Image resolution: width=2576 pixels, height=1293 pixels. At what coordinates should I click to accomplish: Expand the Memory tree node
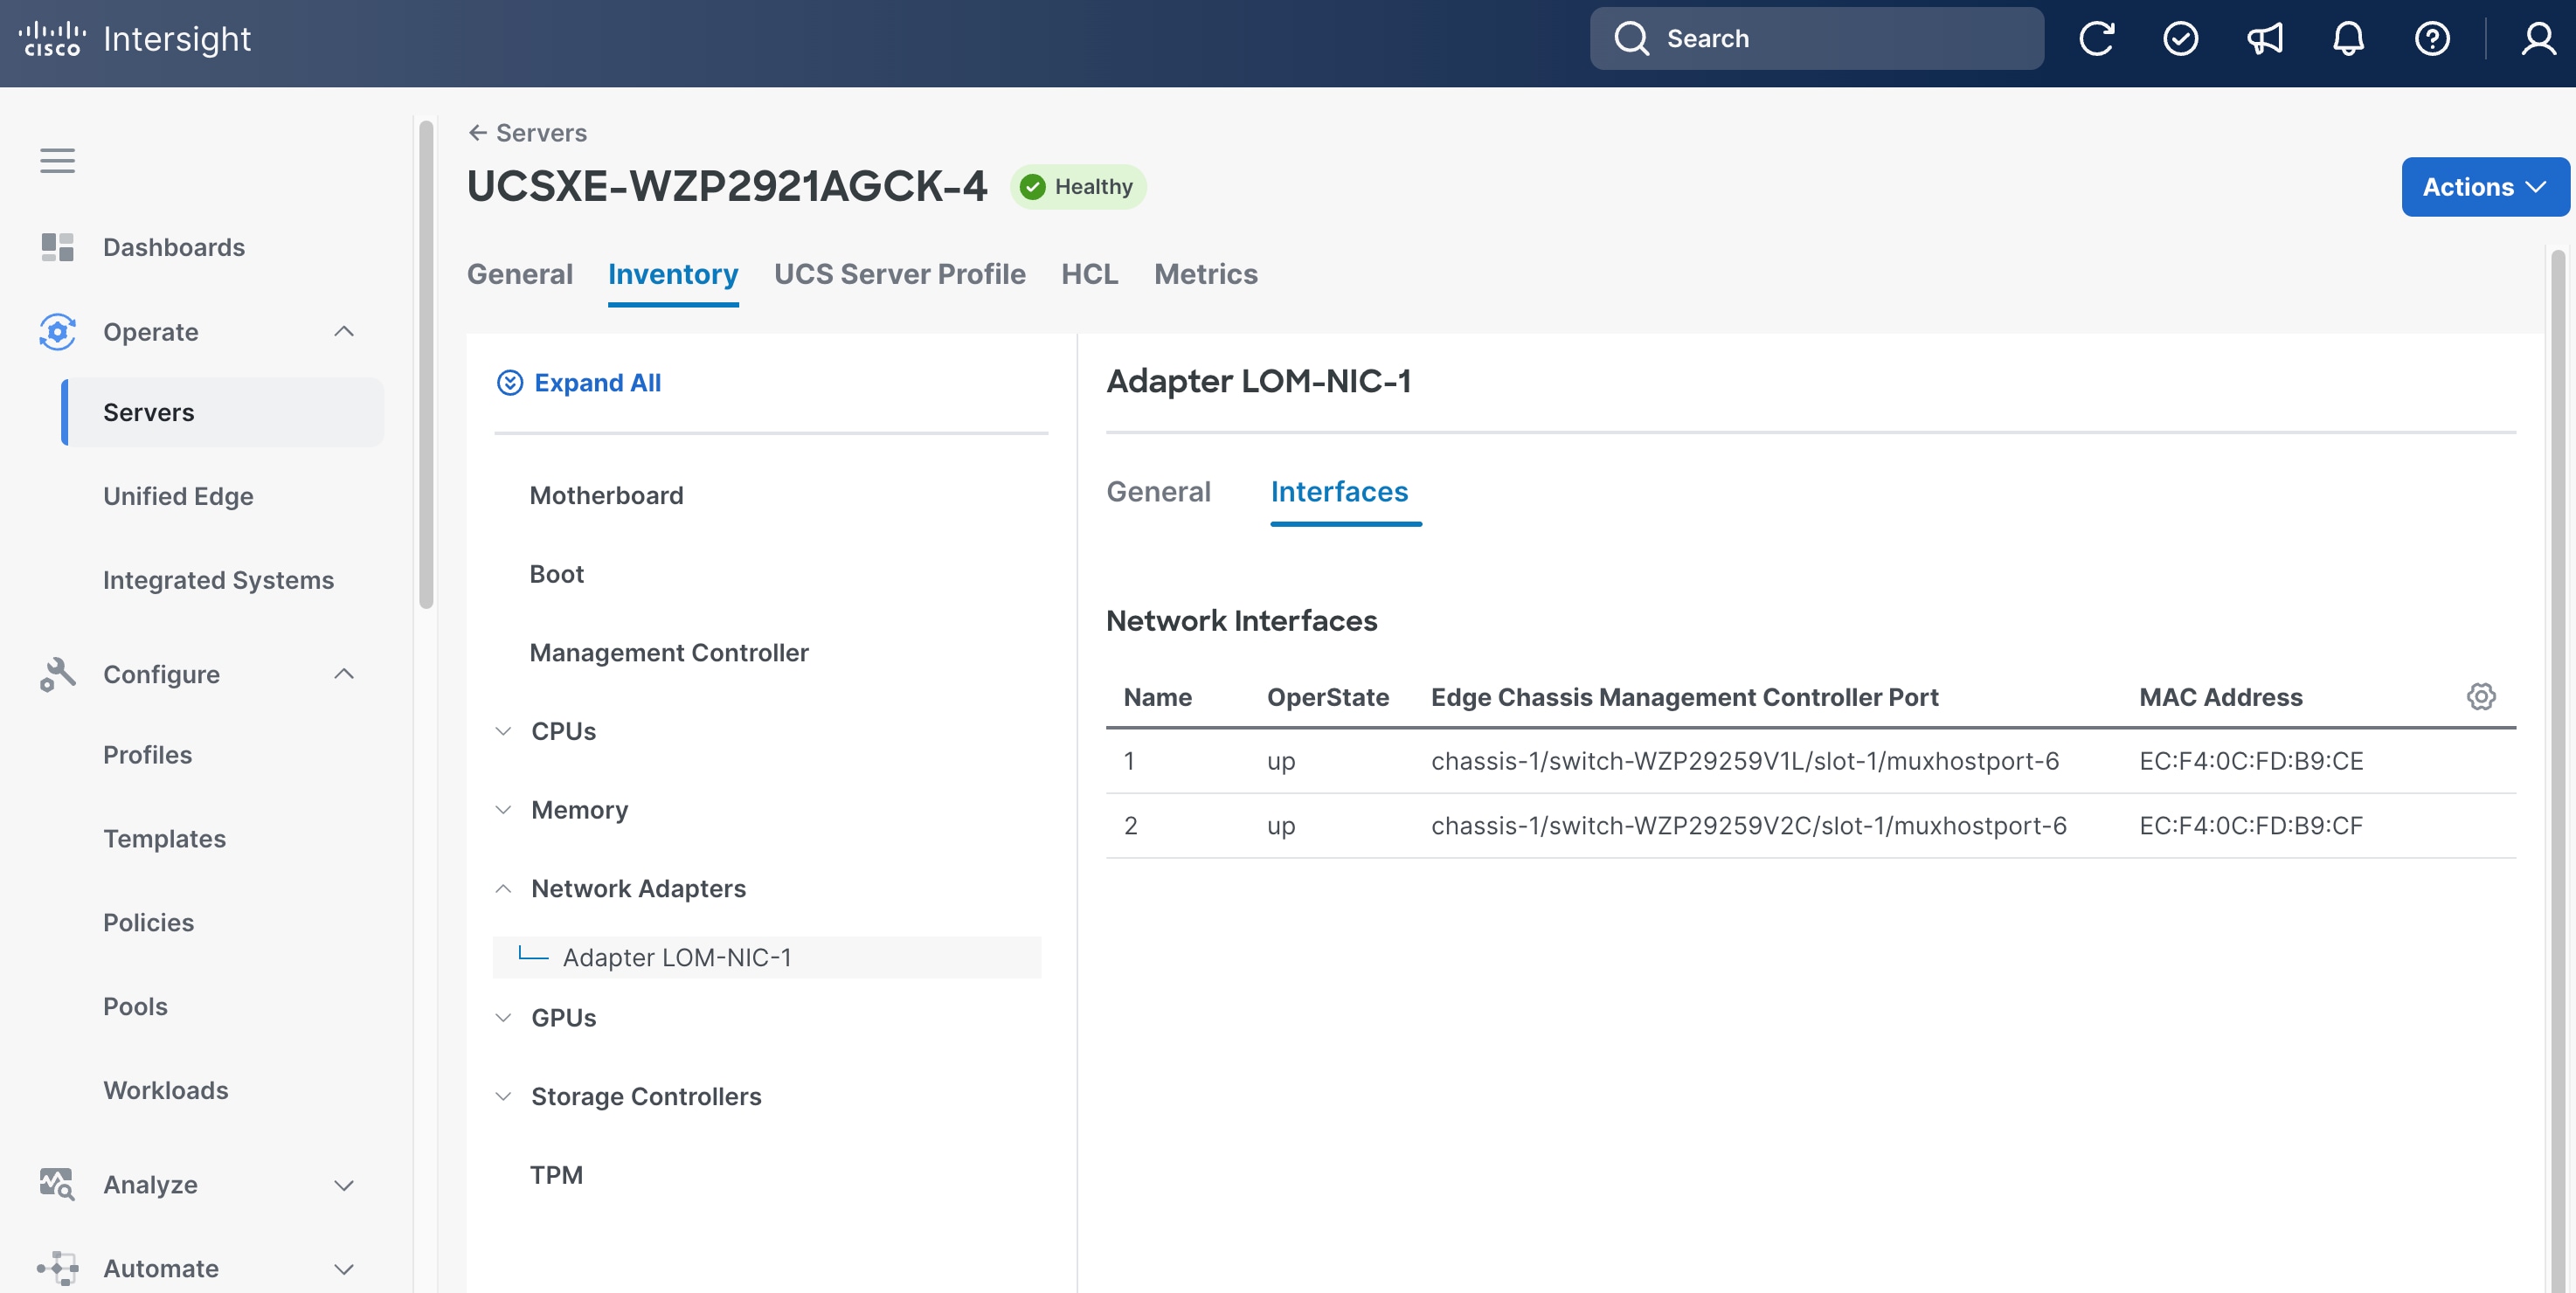(504, 810)
